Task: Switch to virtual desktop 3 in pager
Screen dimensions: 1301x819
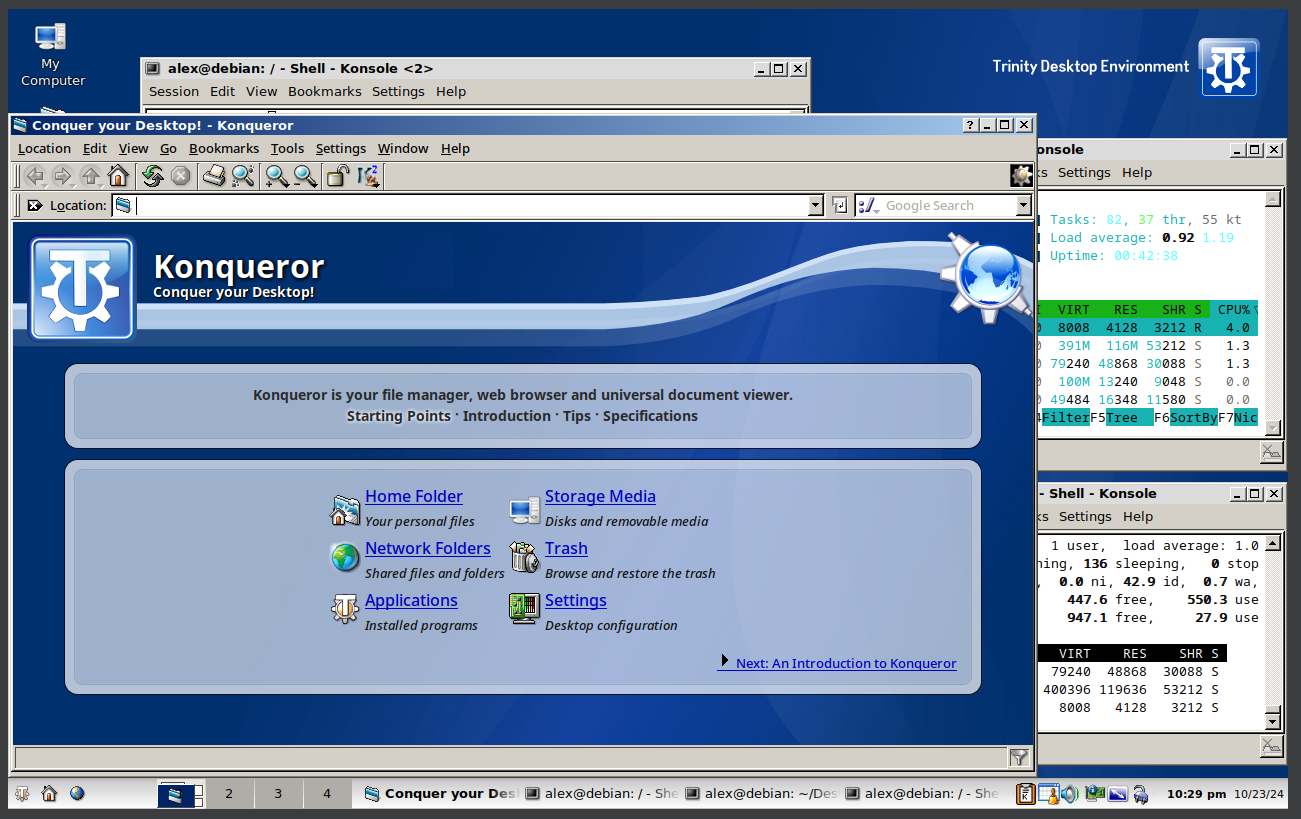Action: [278, 794]
